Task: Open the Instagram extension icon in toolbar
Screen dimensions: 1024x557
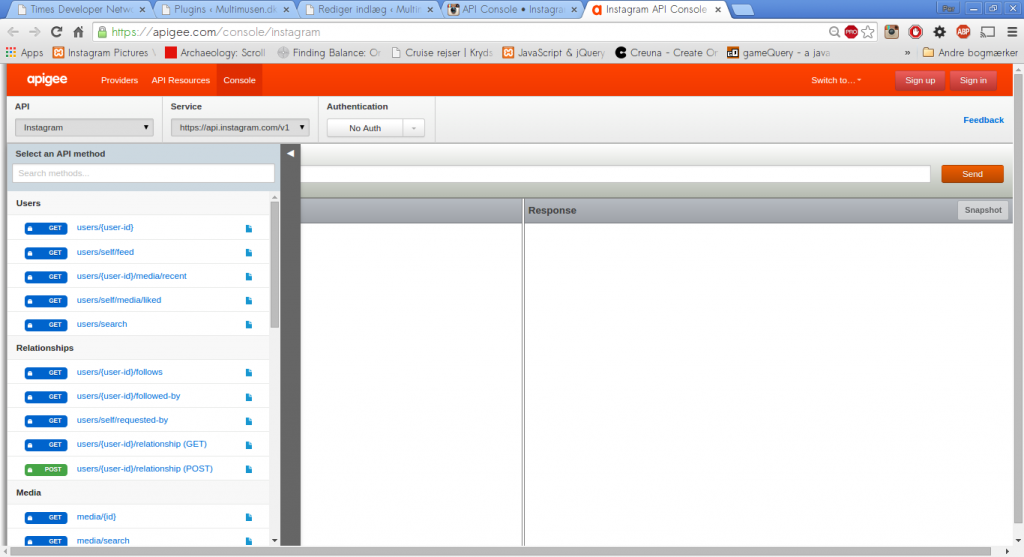Action: click(x=891, y=32)
